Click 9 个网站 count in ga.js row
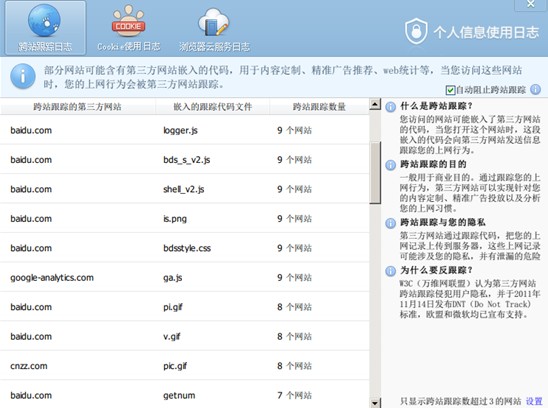The image size is (548, 408). point(294,278)
